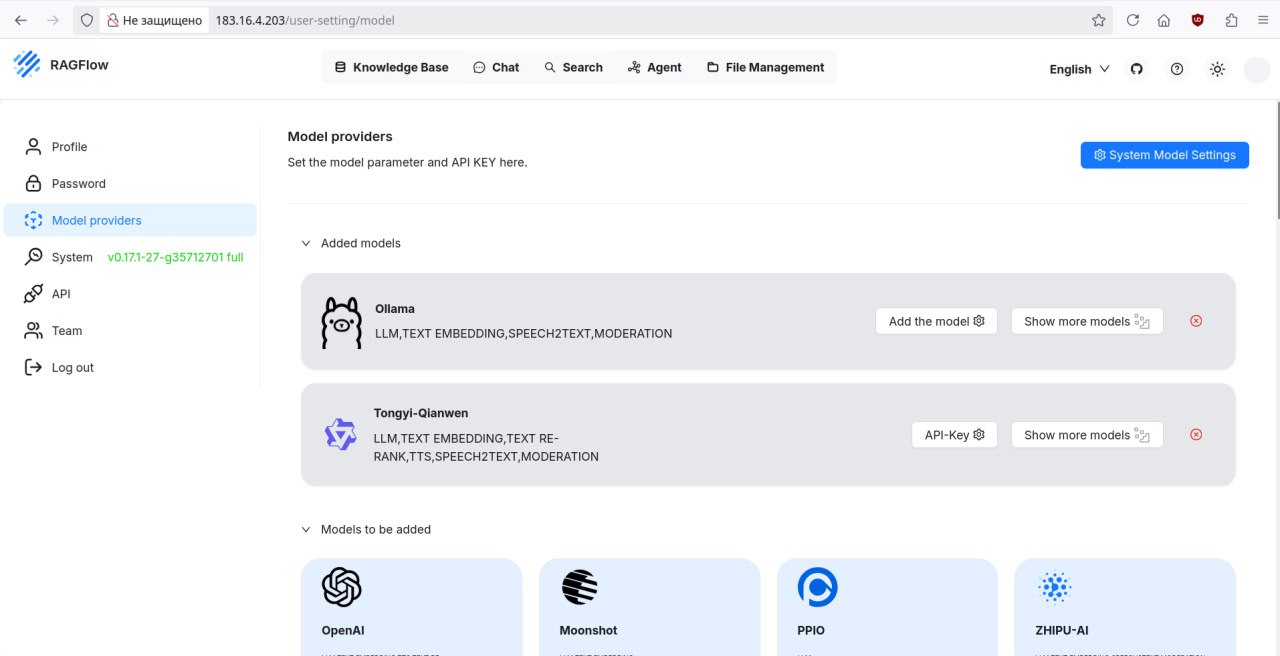Open System Model Settings

(x=1165, y=155)
